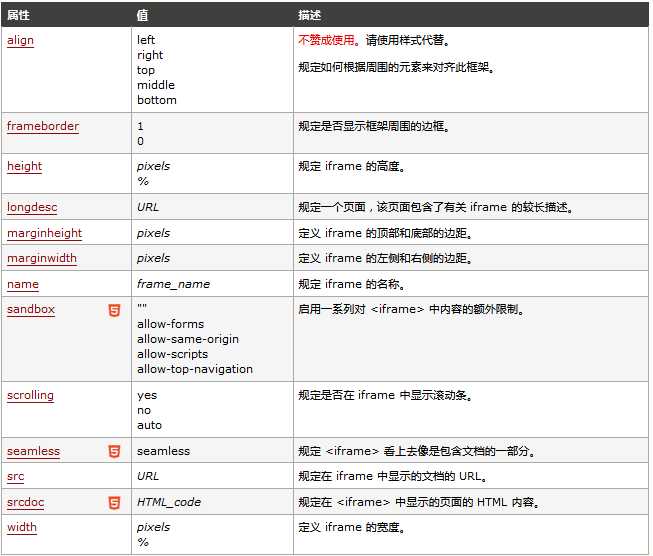653x556 pixels.
Task: Click the 'frame_name' value
Action: pos(173,284)
